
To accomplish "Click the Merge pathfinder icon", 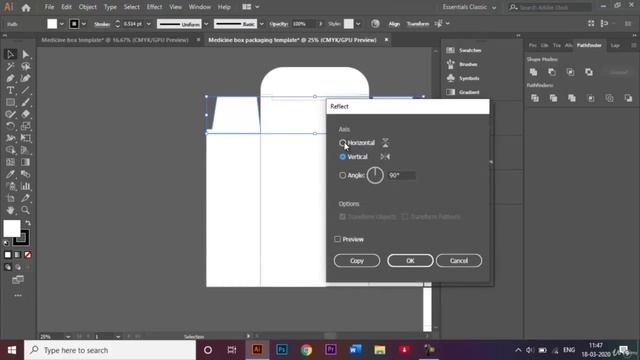I will [572, 98].
